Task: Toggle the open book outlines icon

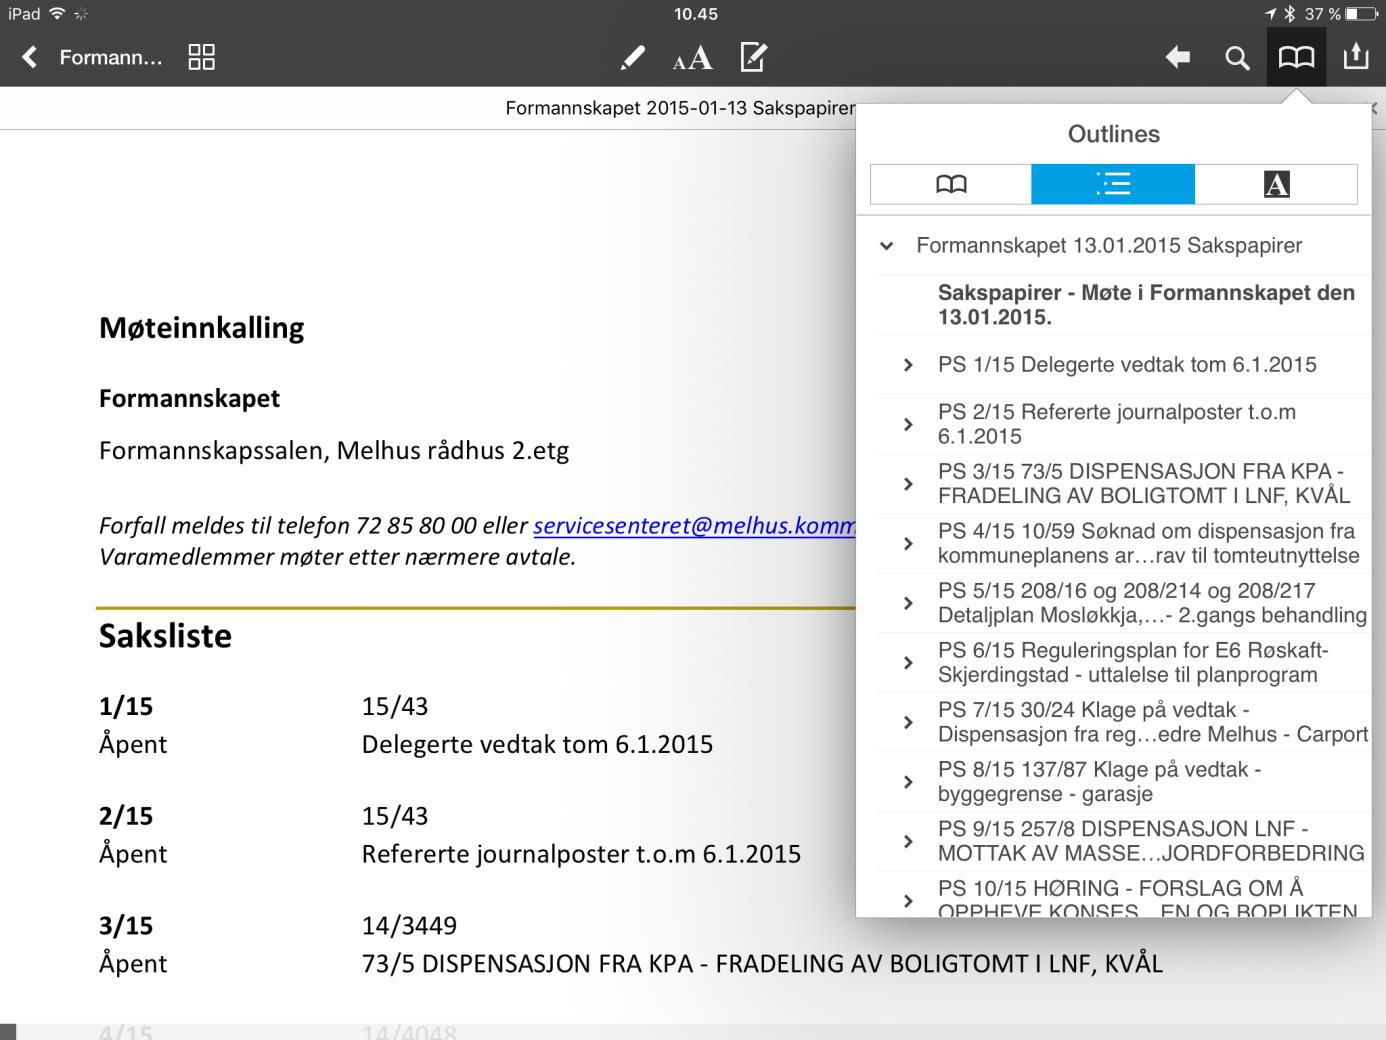Action: coord(1296,57)
